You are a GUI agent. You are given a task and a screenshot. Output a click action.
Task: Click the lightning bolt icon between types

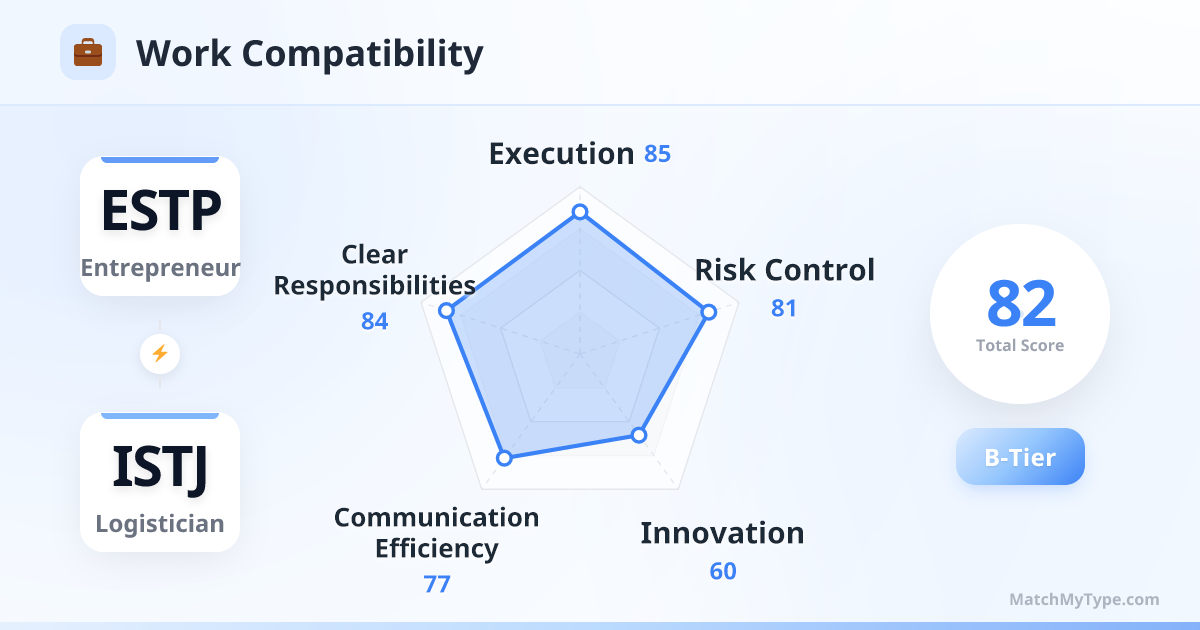(x=160, y=353)
